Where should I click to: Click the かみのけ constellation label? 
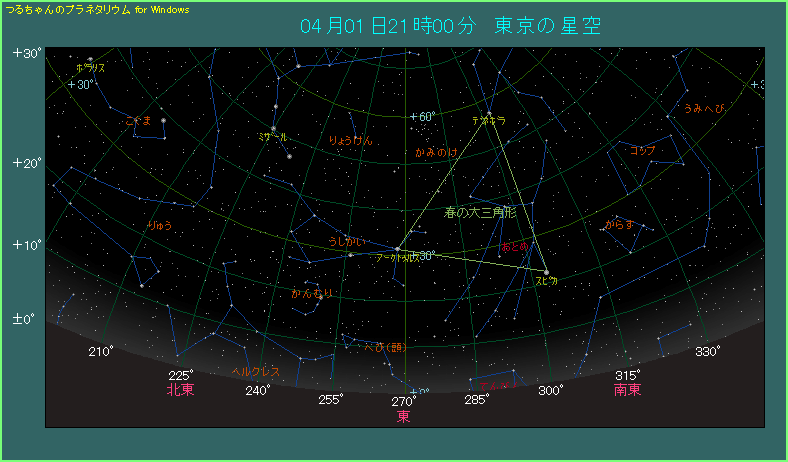(437, 152)
